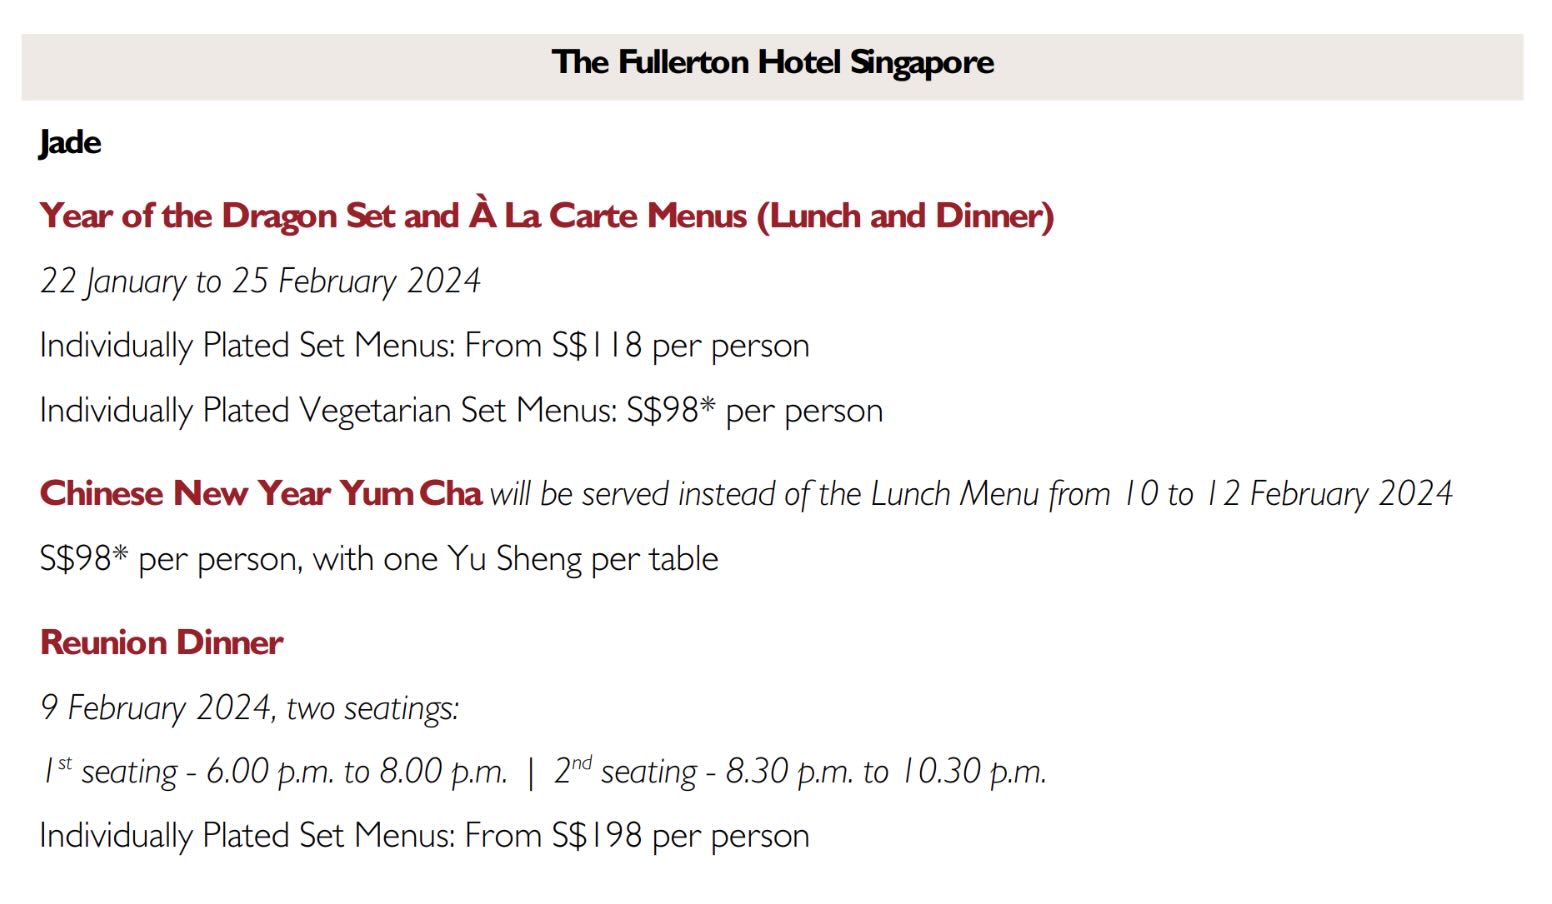Click the "Yu Sheng per table" text
Screen dimensions: 1552x904
coord(582,559)
